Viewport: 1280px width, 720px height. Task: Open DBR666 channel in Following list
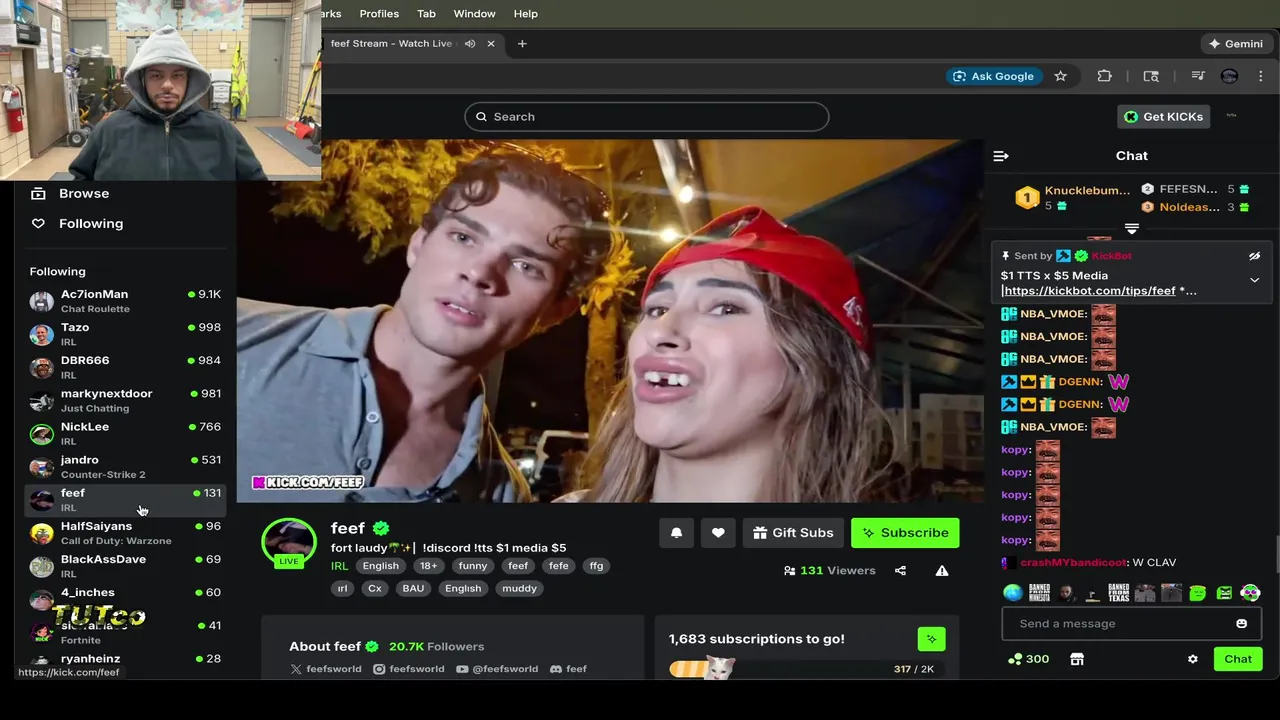tap(125, 367)
